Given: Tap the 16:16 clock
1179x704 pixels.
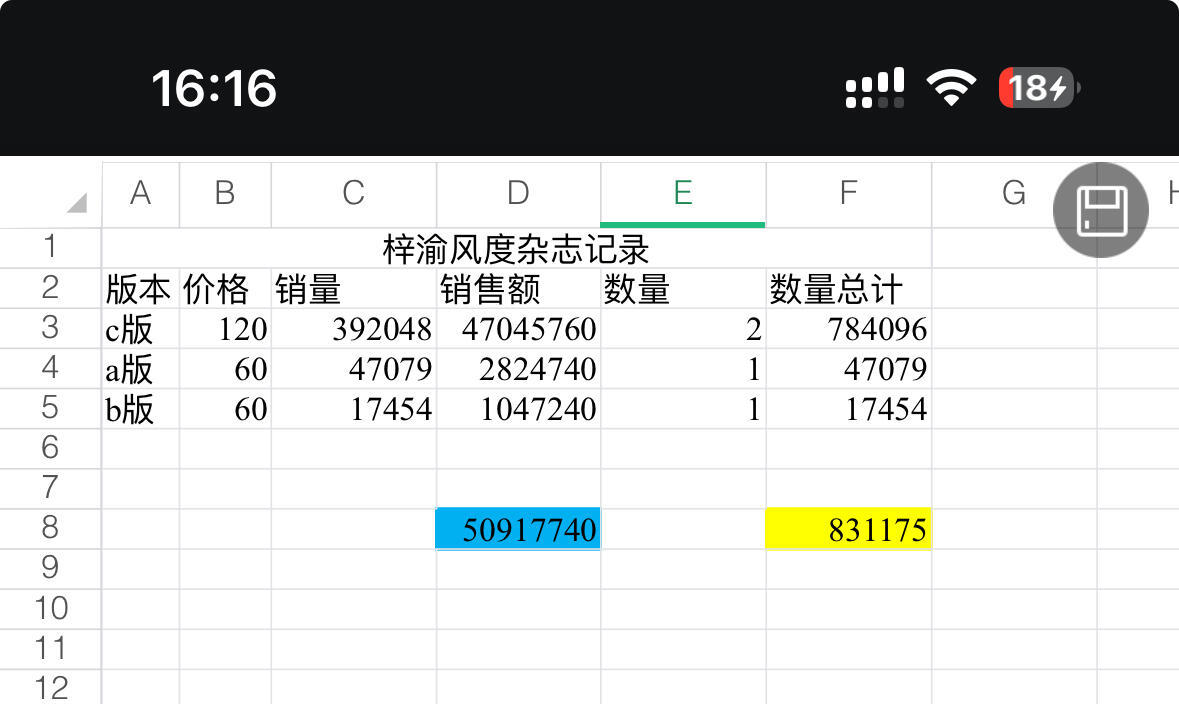Looking at the screenshot, I should pyautogui.click(x=214, y=88).
